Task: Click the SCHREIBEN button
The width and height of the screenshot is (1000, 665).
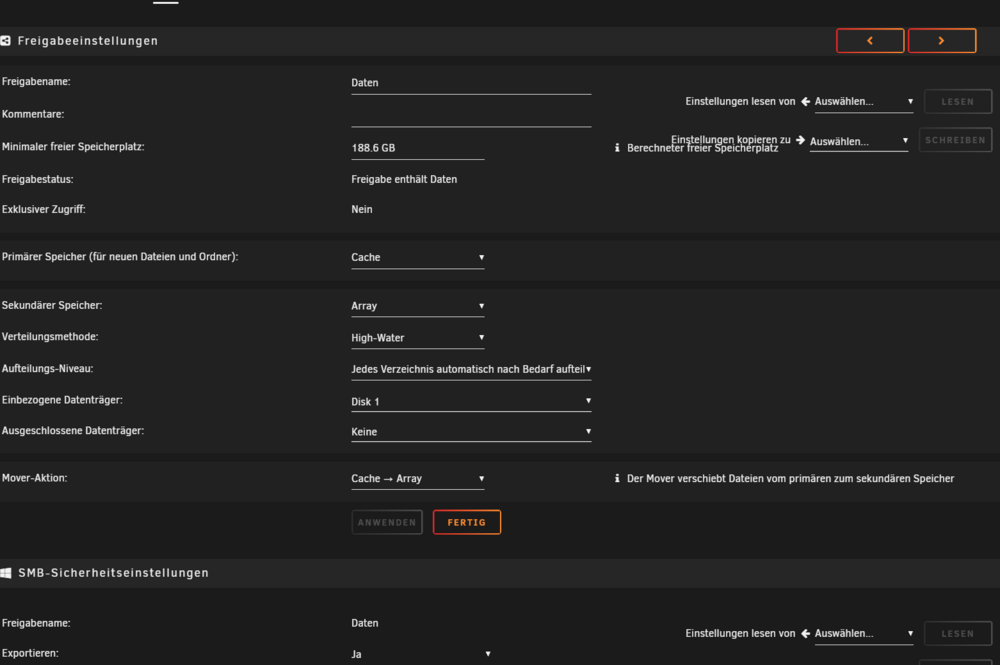Action: tap(955, 140)
